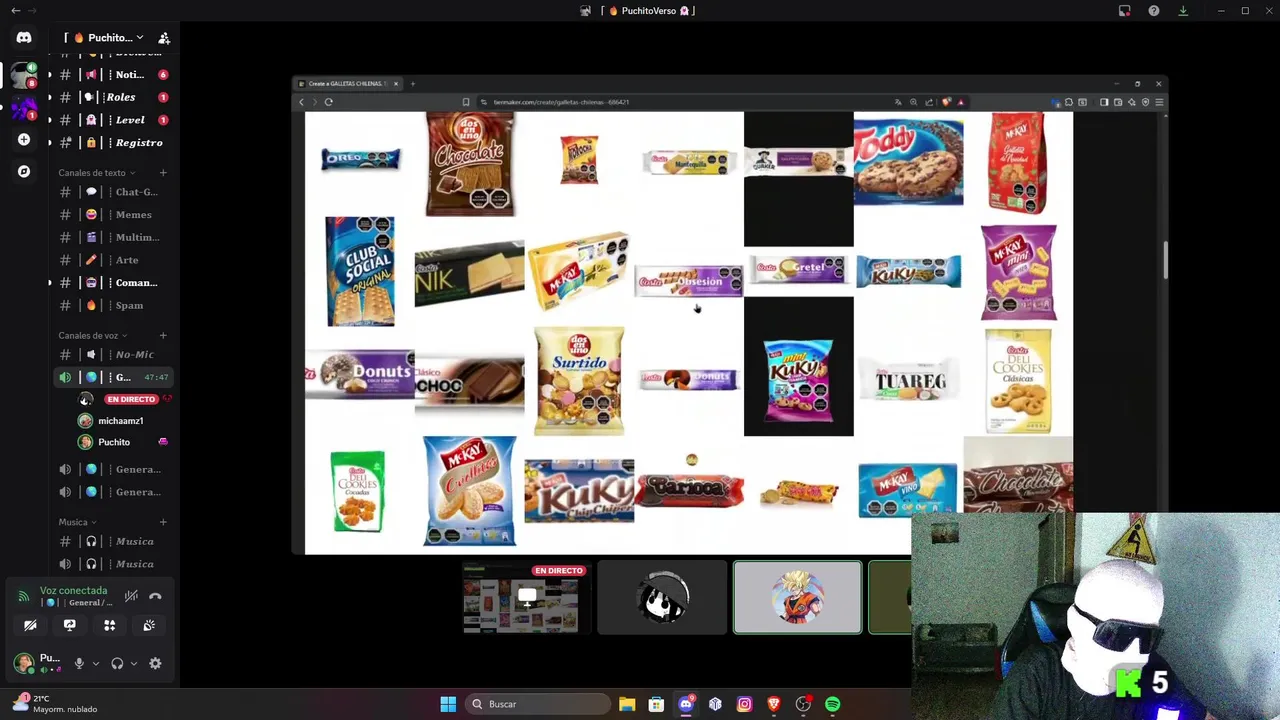Bookmark the page in shared browser toolbar
Screen dimensions: 1280x720
[x=465, y=102]
